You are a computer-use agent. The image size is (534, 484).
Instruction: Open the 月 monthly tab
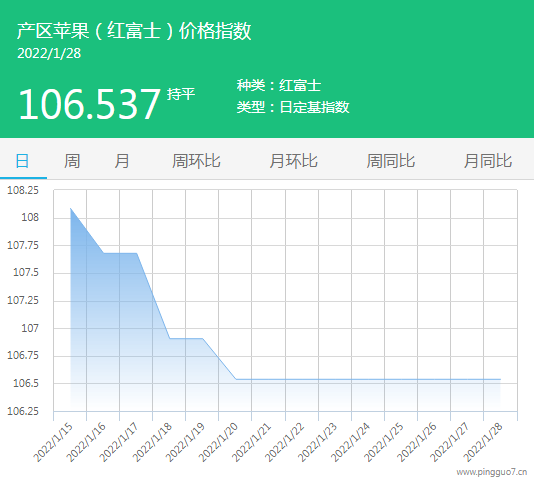point(122,161)
